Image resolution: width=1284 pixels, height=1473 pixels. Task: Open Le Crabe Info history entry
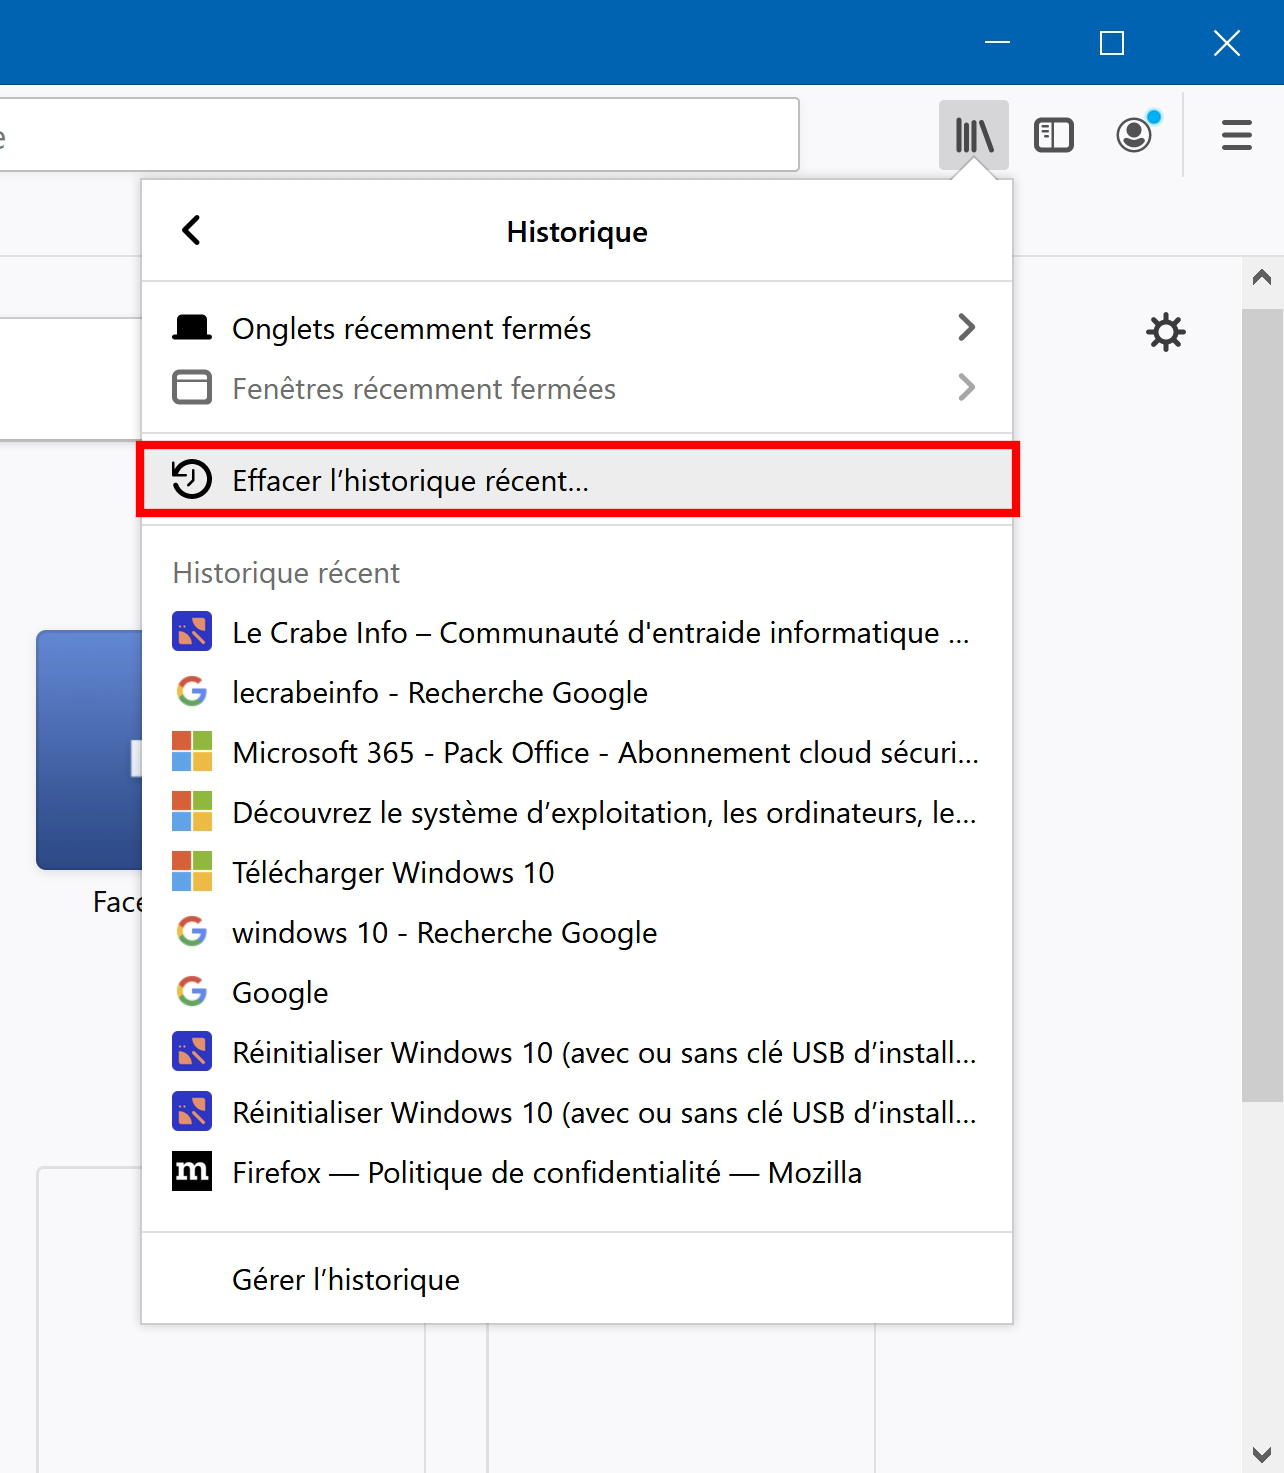577,632
